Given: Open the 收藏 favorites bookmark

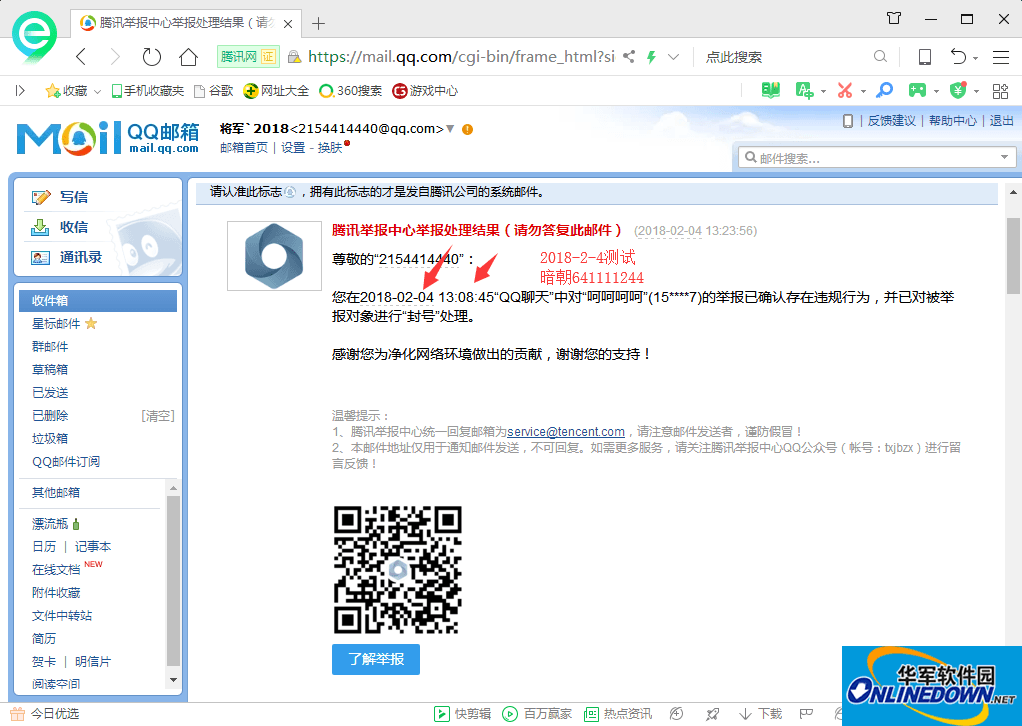Looking at the screenshot, I should 66,91.
